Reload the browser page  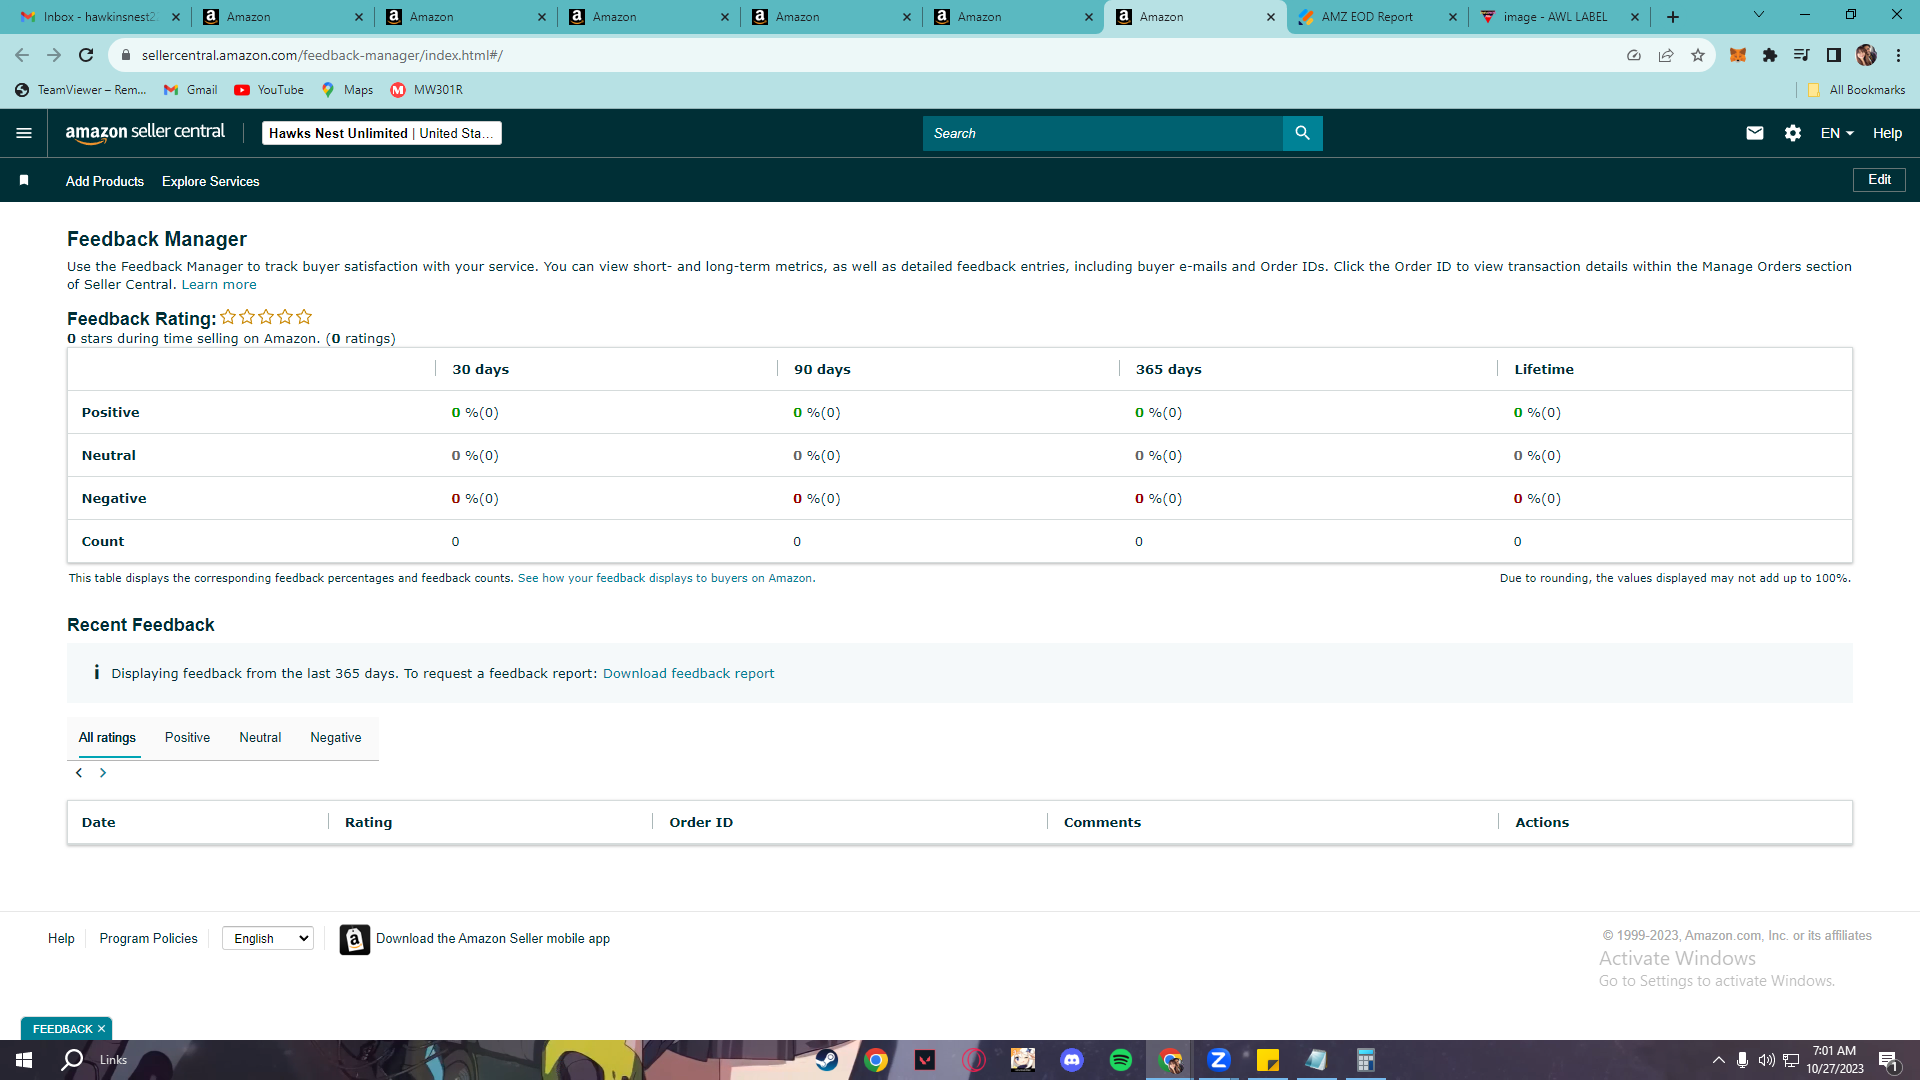coord(86,55)
